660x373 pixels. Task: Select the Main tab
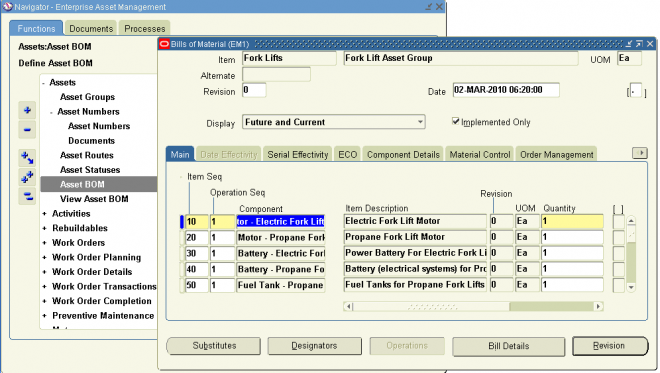tap(180, 155)
